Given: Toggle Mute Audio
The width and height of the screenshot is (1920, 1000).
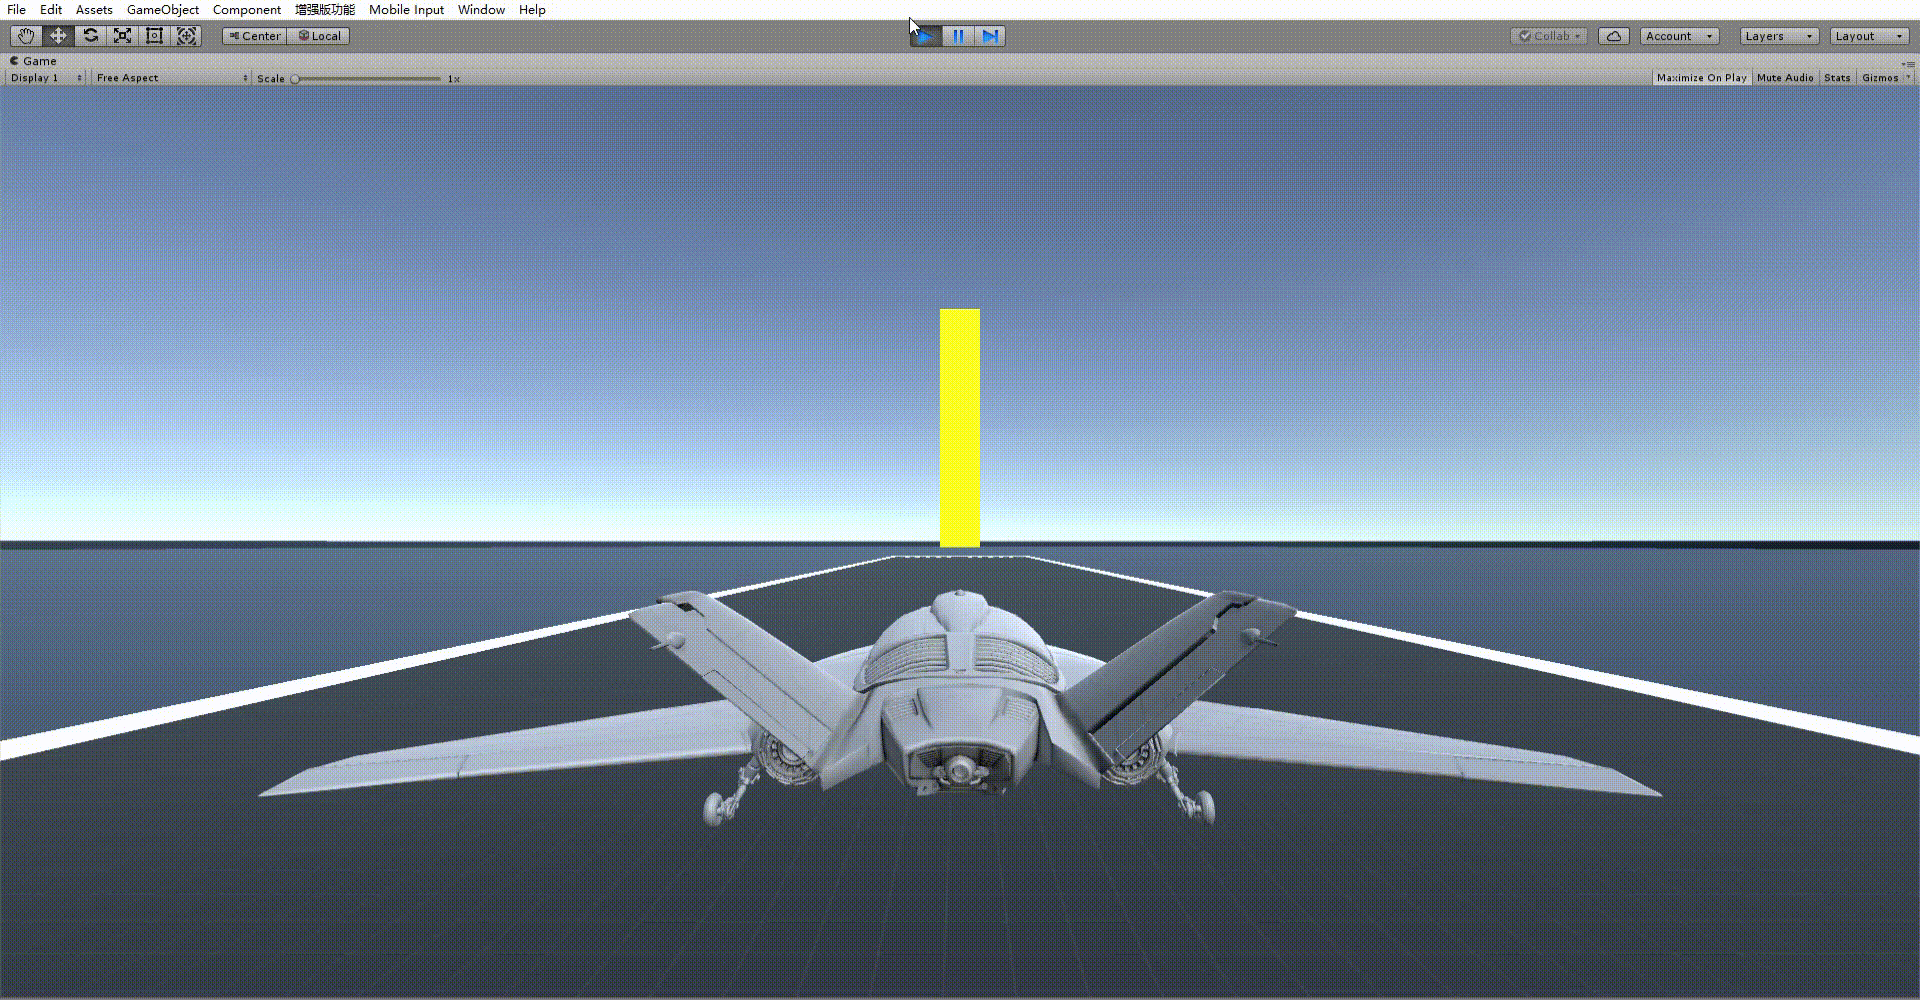Looking at the screenshot, I should click(x=1784, y=77).
